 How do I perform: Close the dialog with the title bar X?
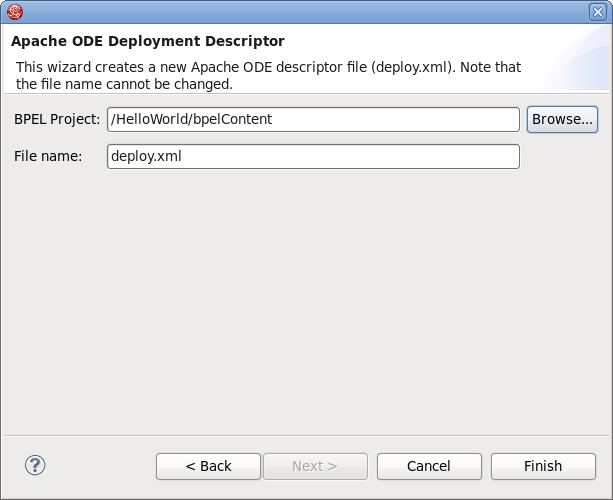(598, 12)
